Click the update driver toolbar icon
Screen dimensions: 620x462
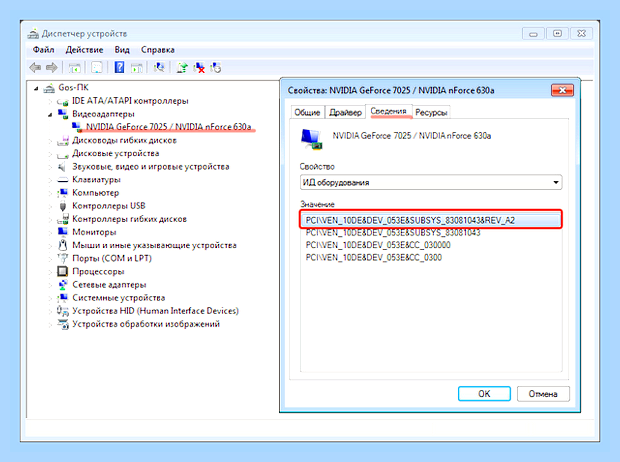pos(182,68)
